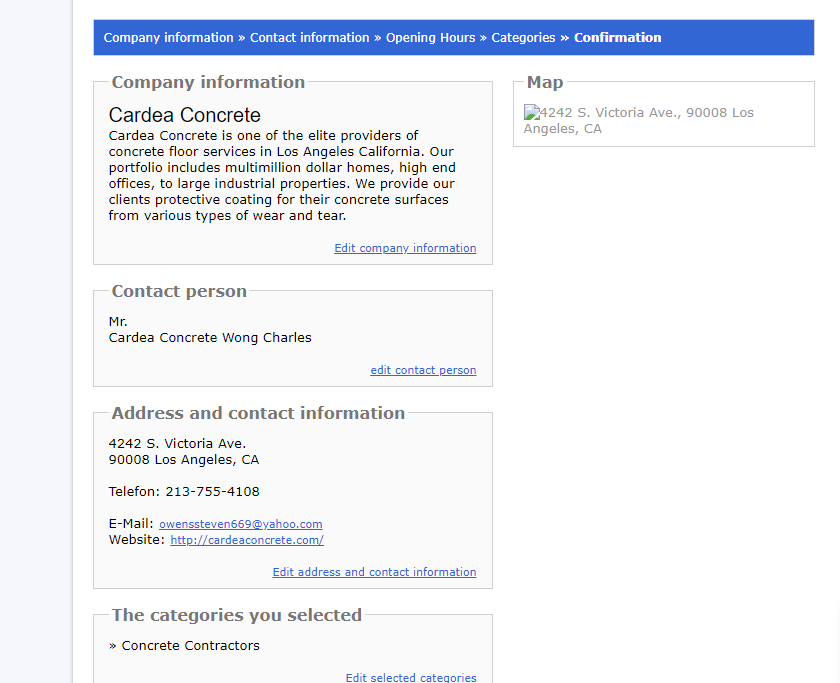This screenshot has height=683, width=840.
Task: Jump to Categories breadcrumb step
Action: pyautogui.click(x=523, y=37)
